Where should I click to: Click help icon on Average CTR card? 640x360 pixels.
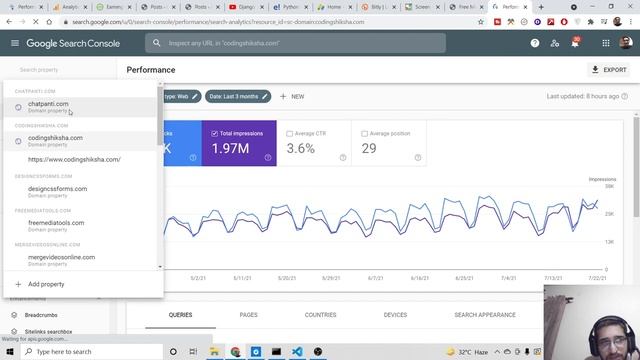(x=343, y=158)
